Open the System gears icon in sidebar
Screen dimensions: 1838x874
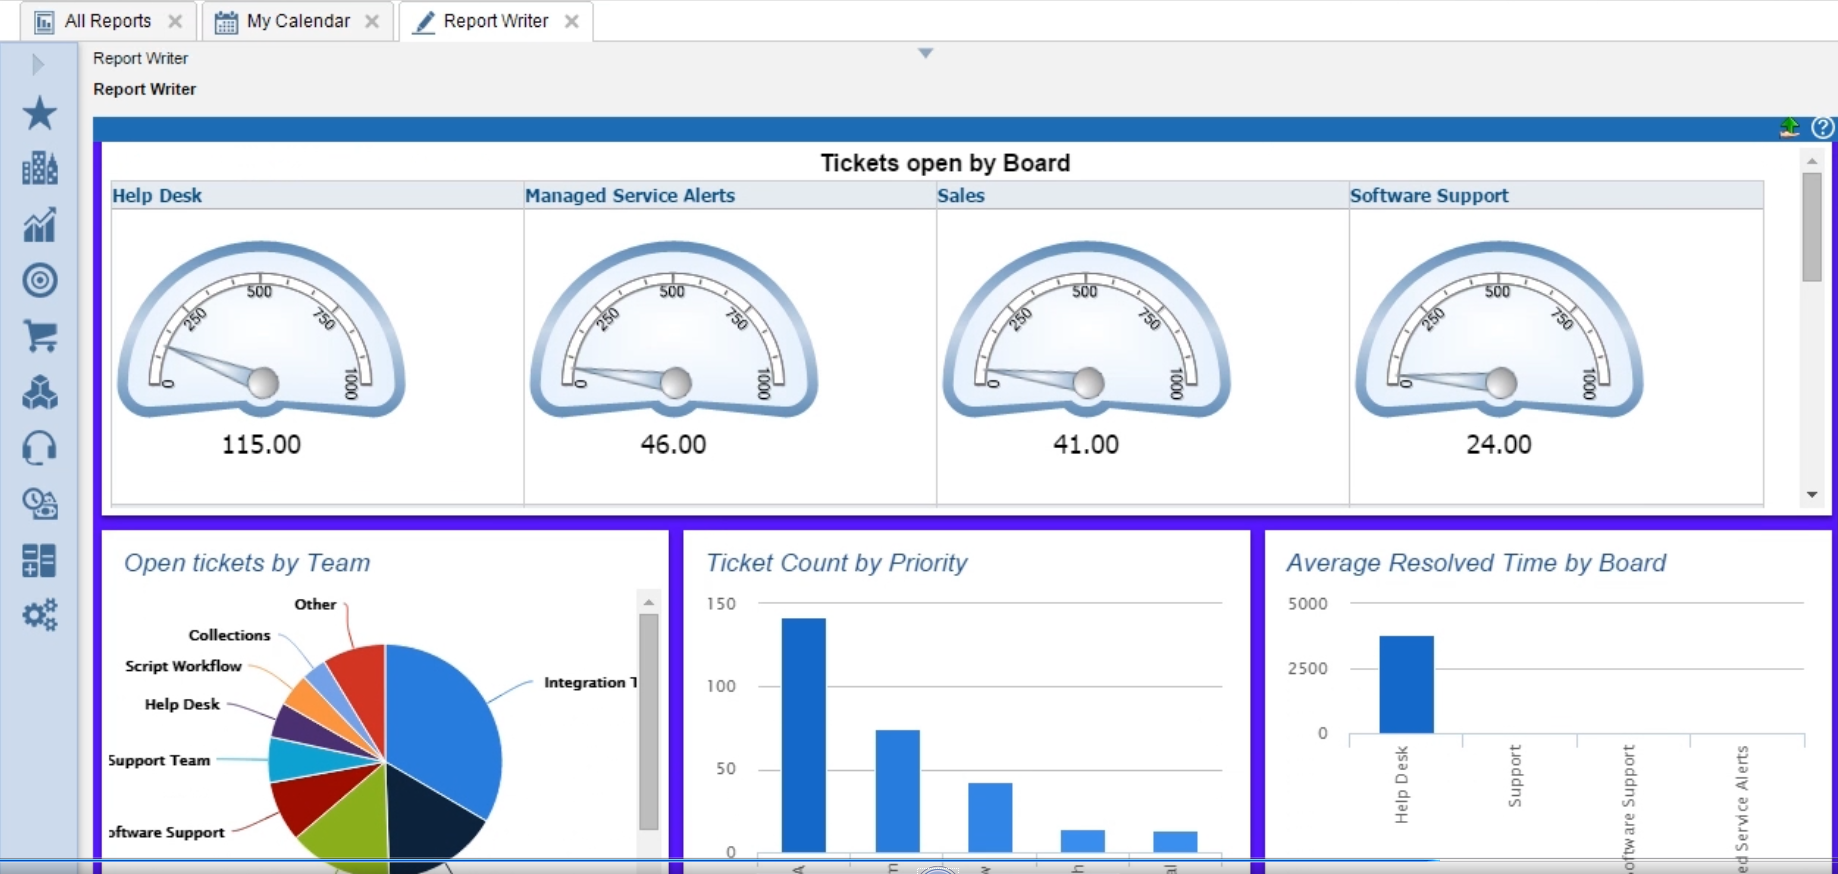click(x=40, y=614)
